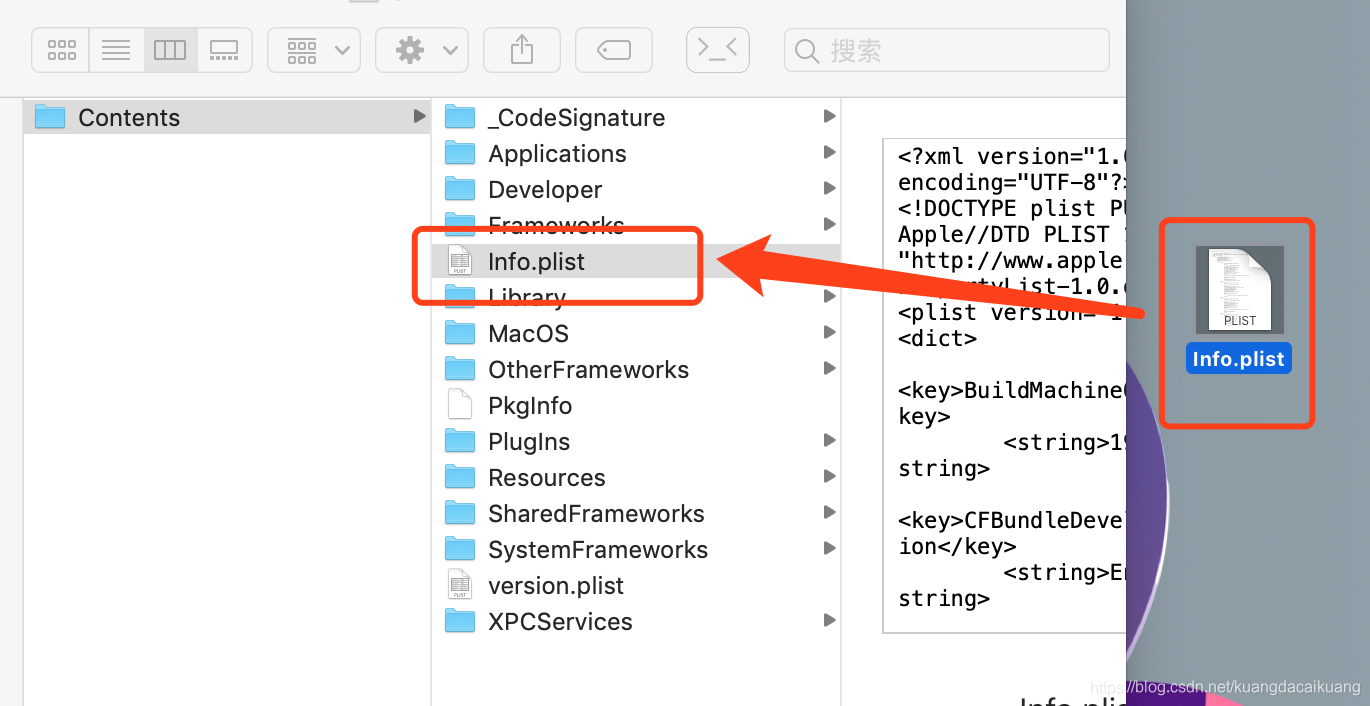Expand the PlugIns folder arrow
This screenshot has height=706, width=1370.
coord(829,440)
